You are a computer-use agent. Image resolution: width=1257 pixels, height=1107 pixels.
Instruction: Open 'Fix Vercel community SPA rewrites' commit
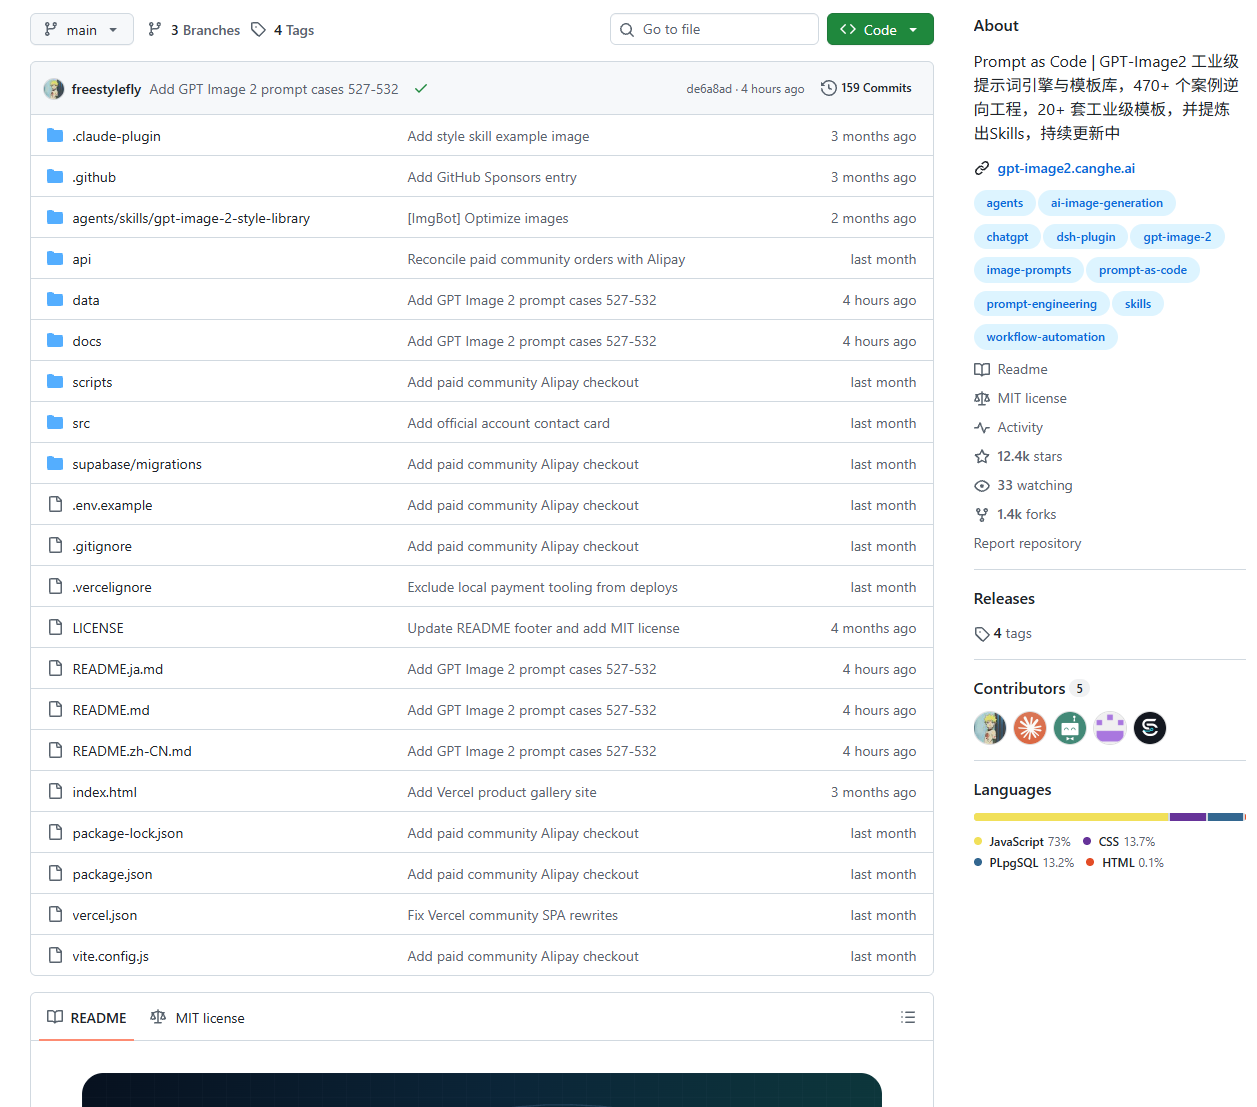click(513, 915)
